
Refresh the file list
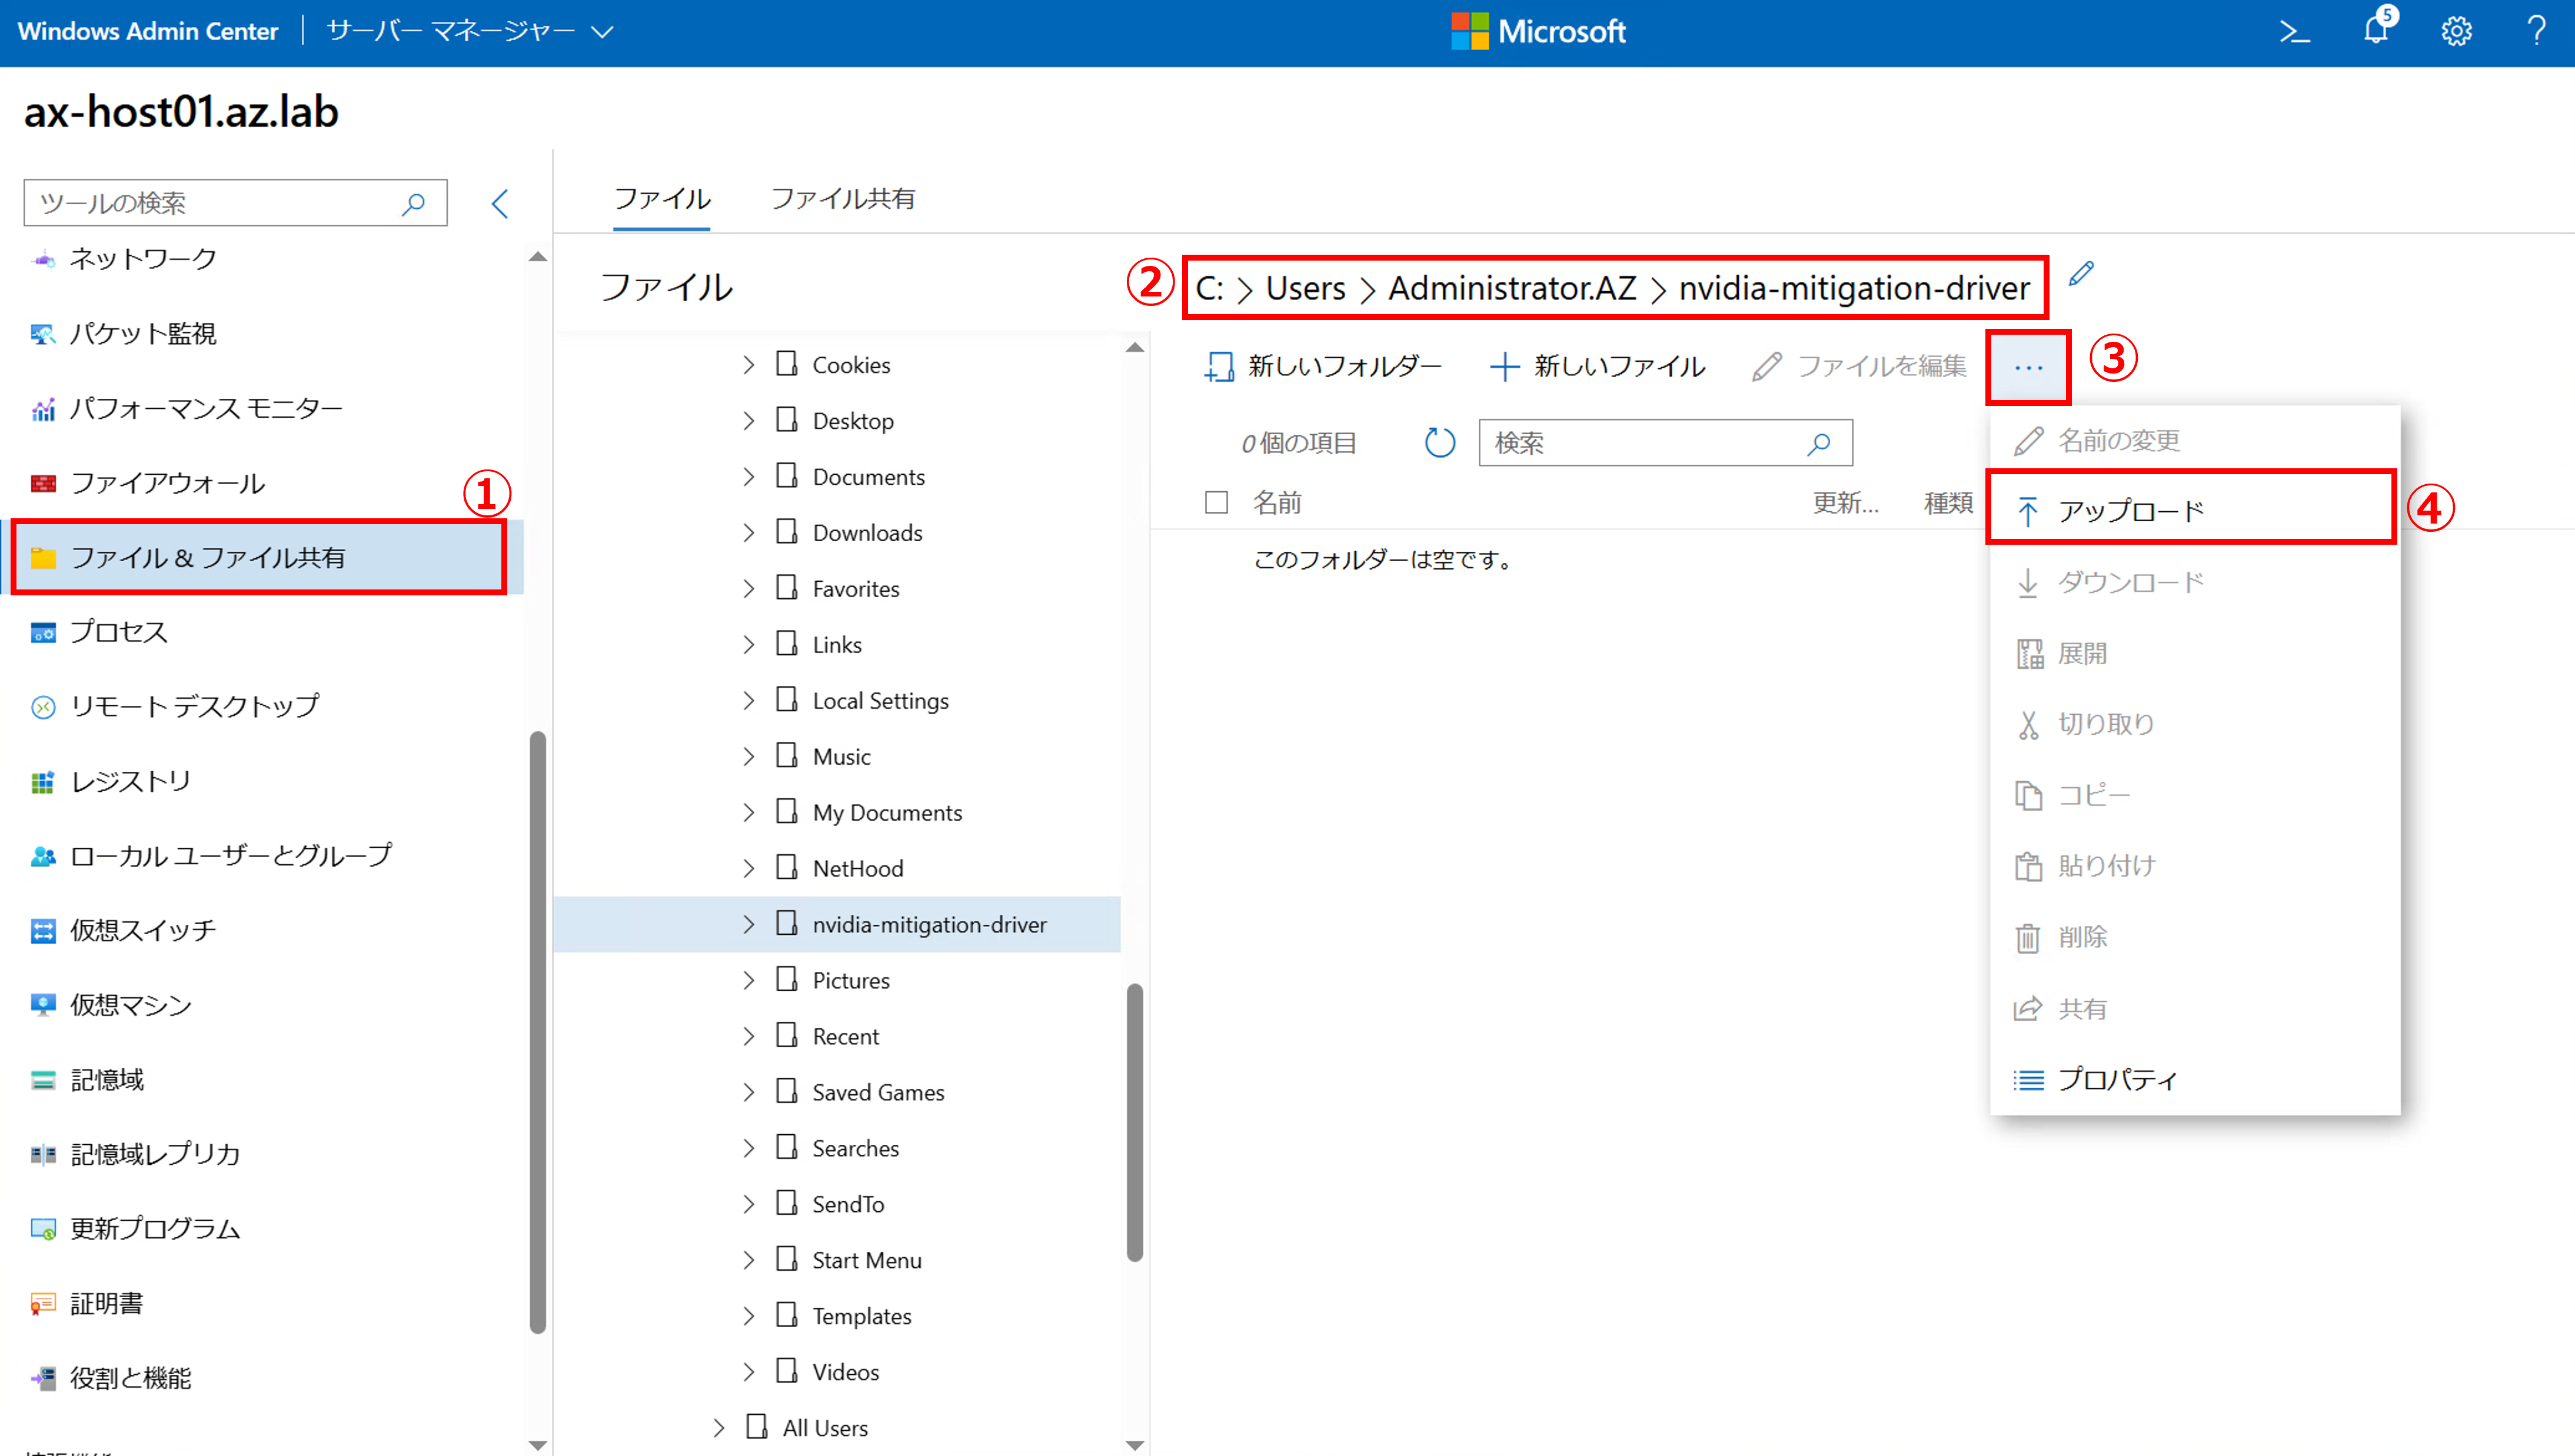point(1440,443)
